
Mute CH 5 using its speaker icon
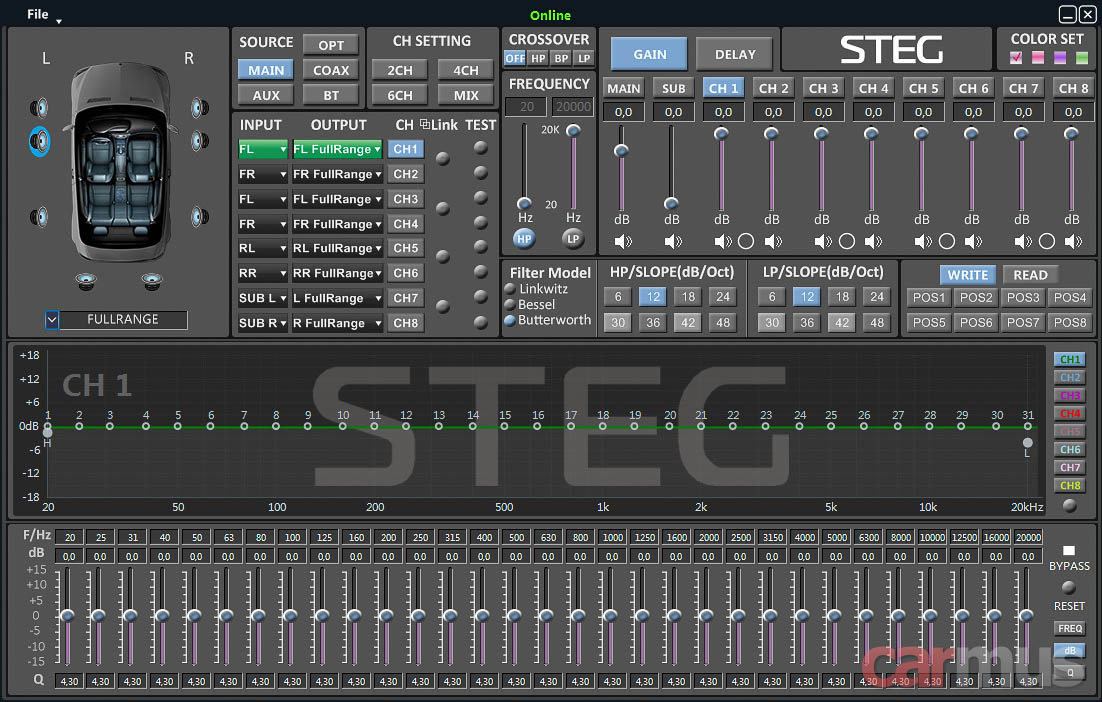coord(923,242)
